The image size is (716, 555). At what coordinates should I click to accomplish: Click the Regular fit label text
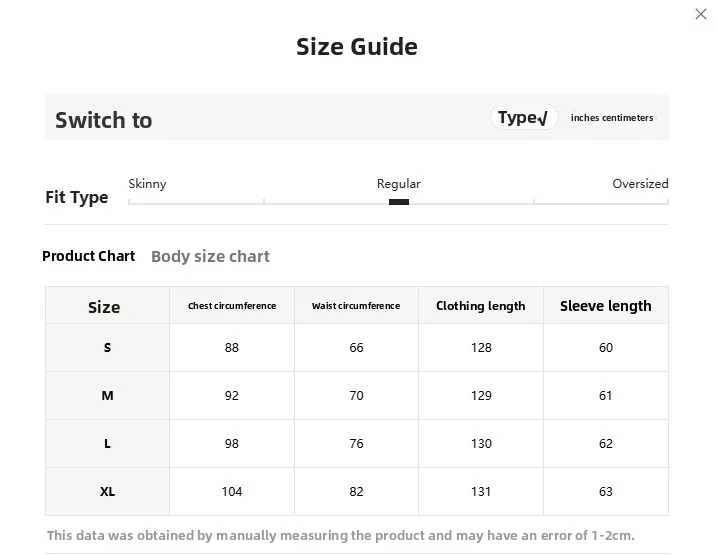point(399,184)
